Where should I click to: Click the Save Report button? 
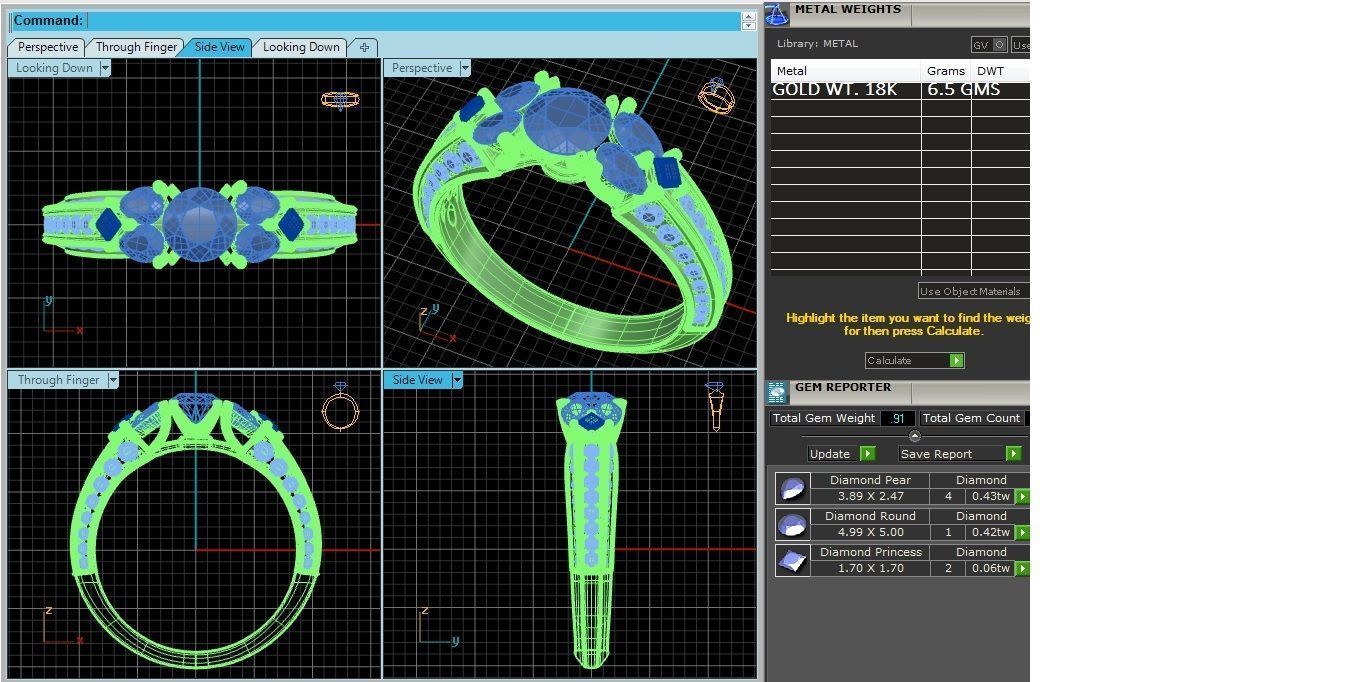pos(960,454)
